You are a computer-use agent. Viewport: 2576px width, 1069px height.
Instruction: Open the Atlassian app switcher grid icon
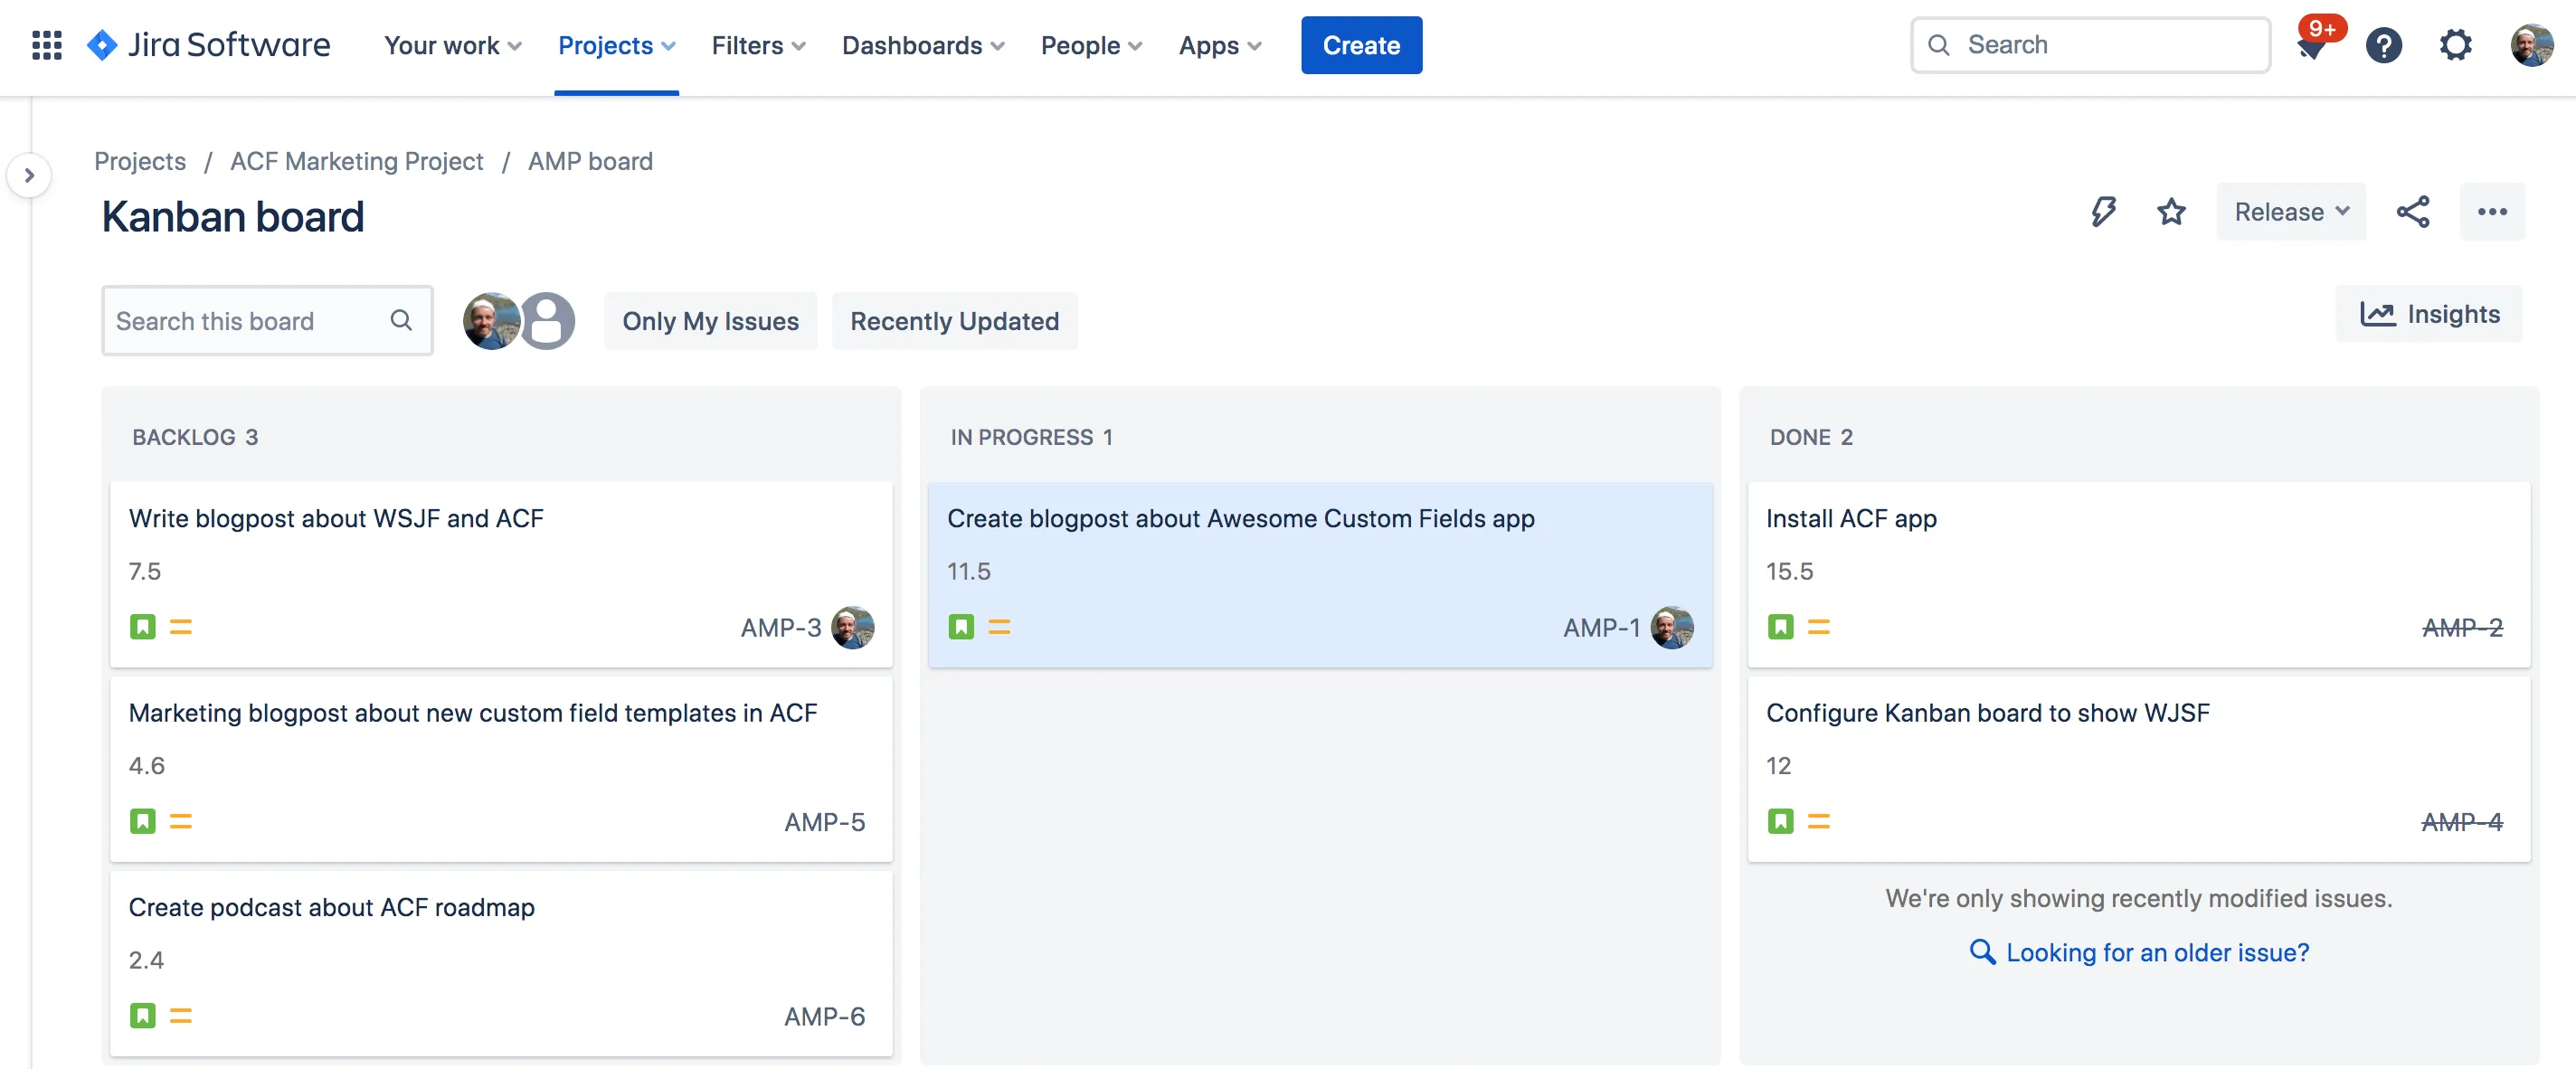click(46, 44)
